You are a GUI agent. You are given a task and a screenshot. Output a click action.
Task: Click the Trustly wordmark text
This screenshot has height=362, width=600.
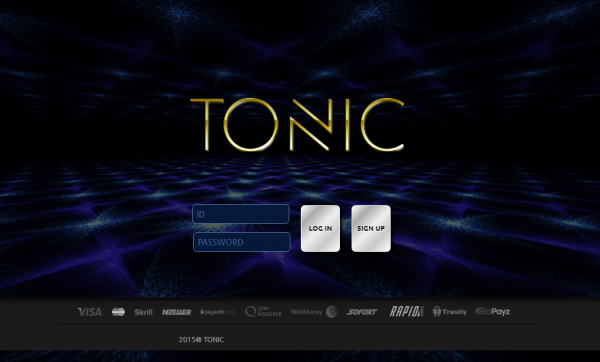point(455,312)
